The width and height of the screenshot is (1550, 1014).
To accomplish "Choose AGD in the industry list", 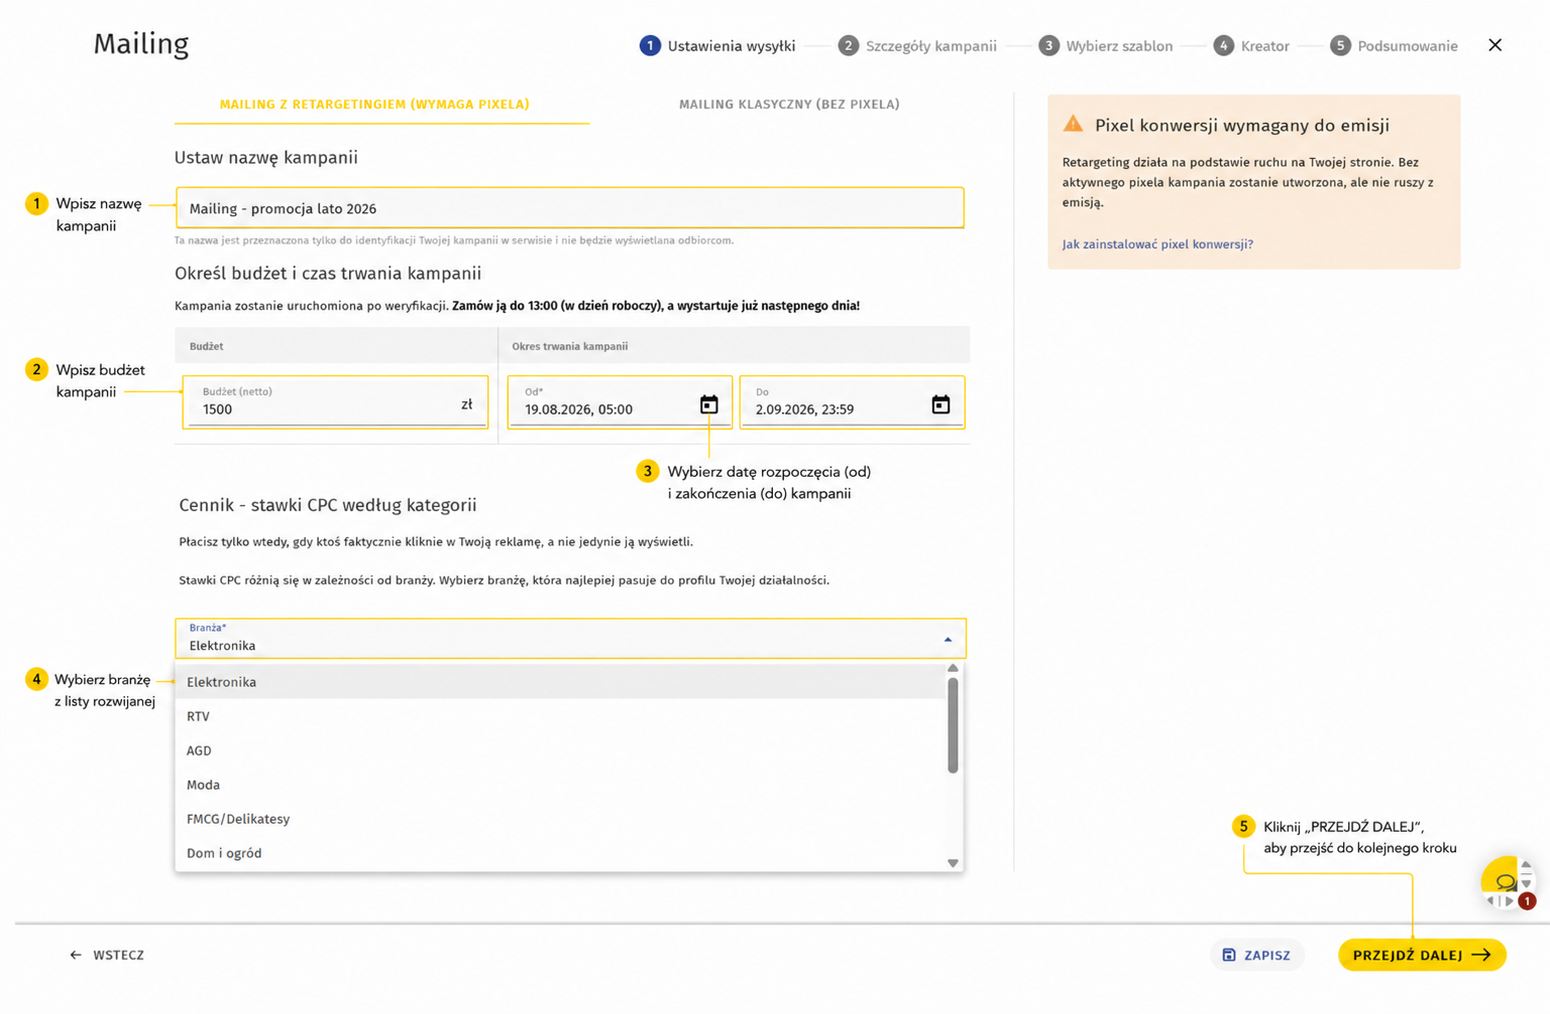I will pyautogui.click(x=560, y=750).
